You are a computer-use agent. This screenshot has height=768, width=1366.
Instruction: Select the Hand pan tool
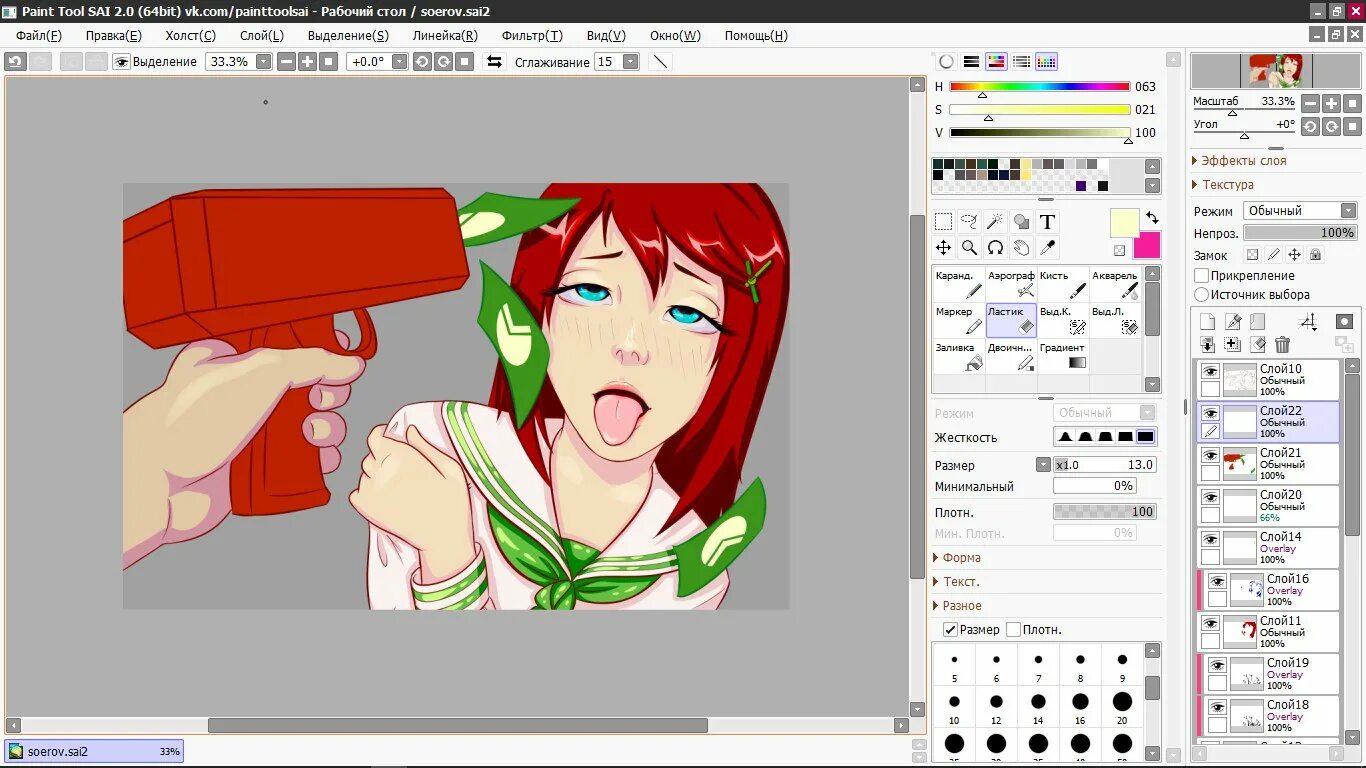(1021, 248)
